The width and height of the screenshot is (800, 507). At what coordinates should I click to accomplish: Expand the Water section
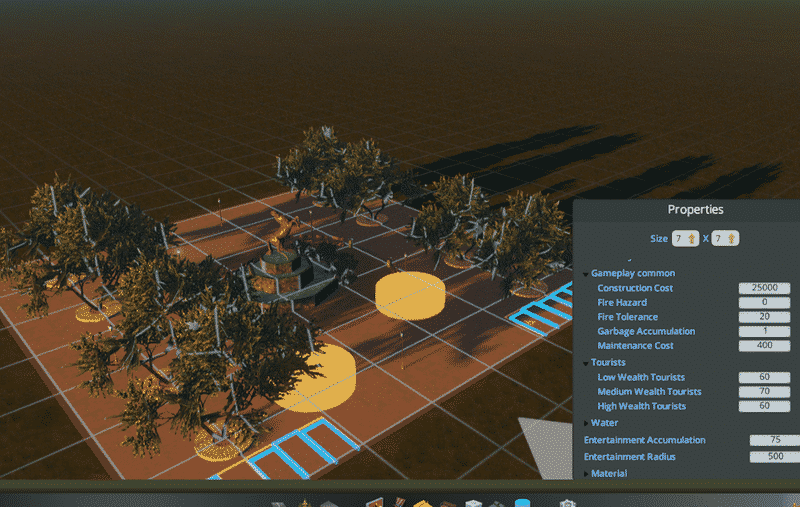[x=587, y=423]
